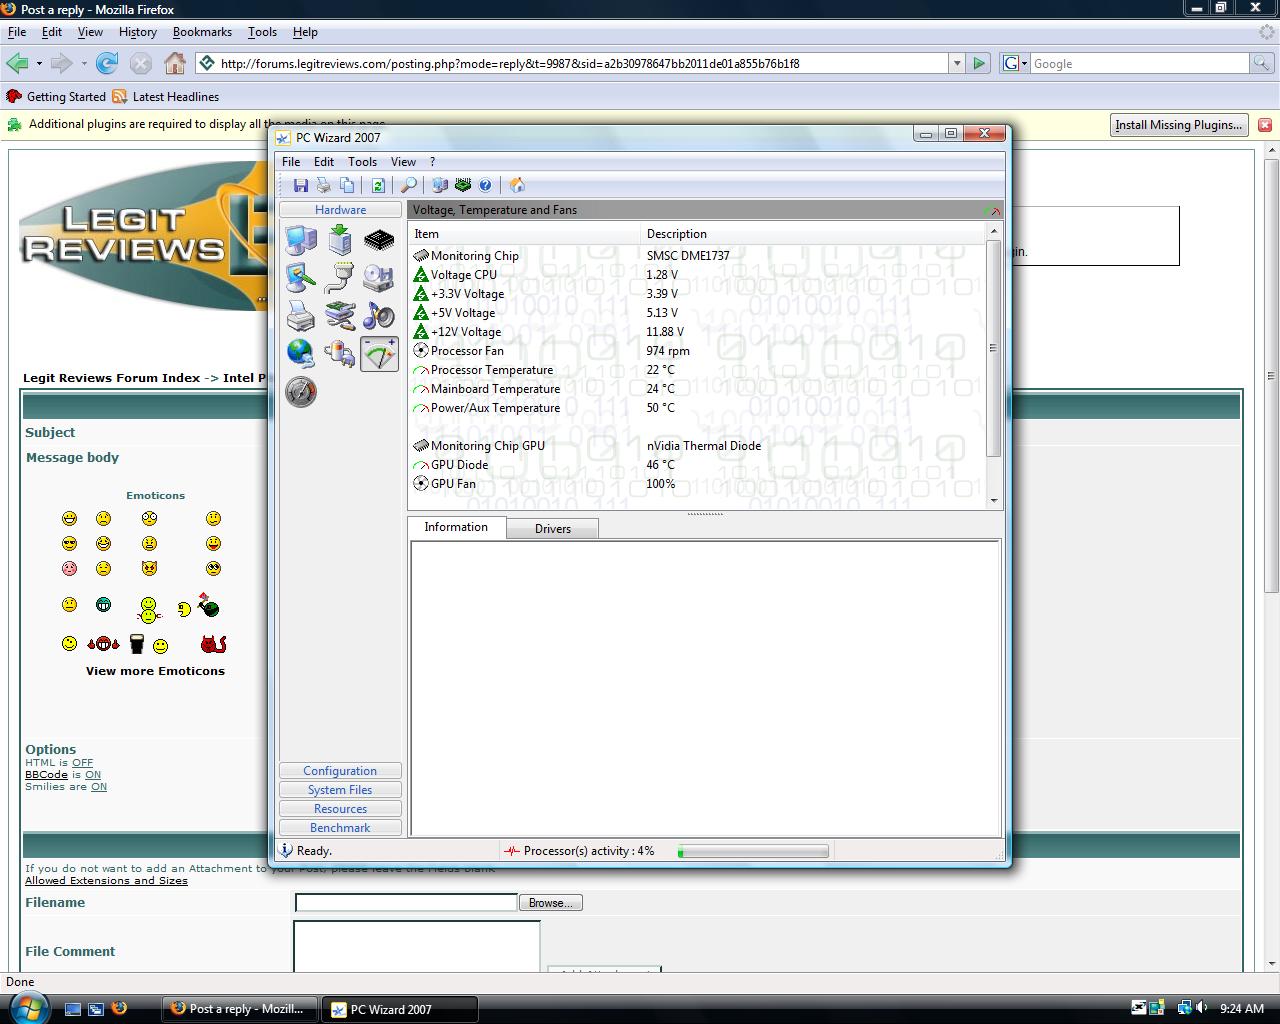
Task: Open PC Wizard View menu
Action: pos(403,161)
